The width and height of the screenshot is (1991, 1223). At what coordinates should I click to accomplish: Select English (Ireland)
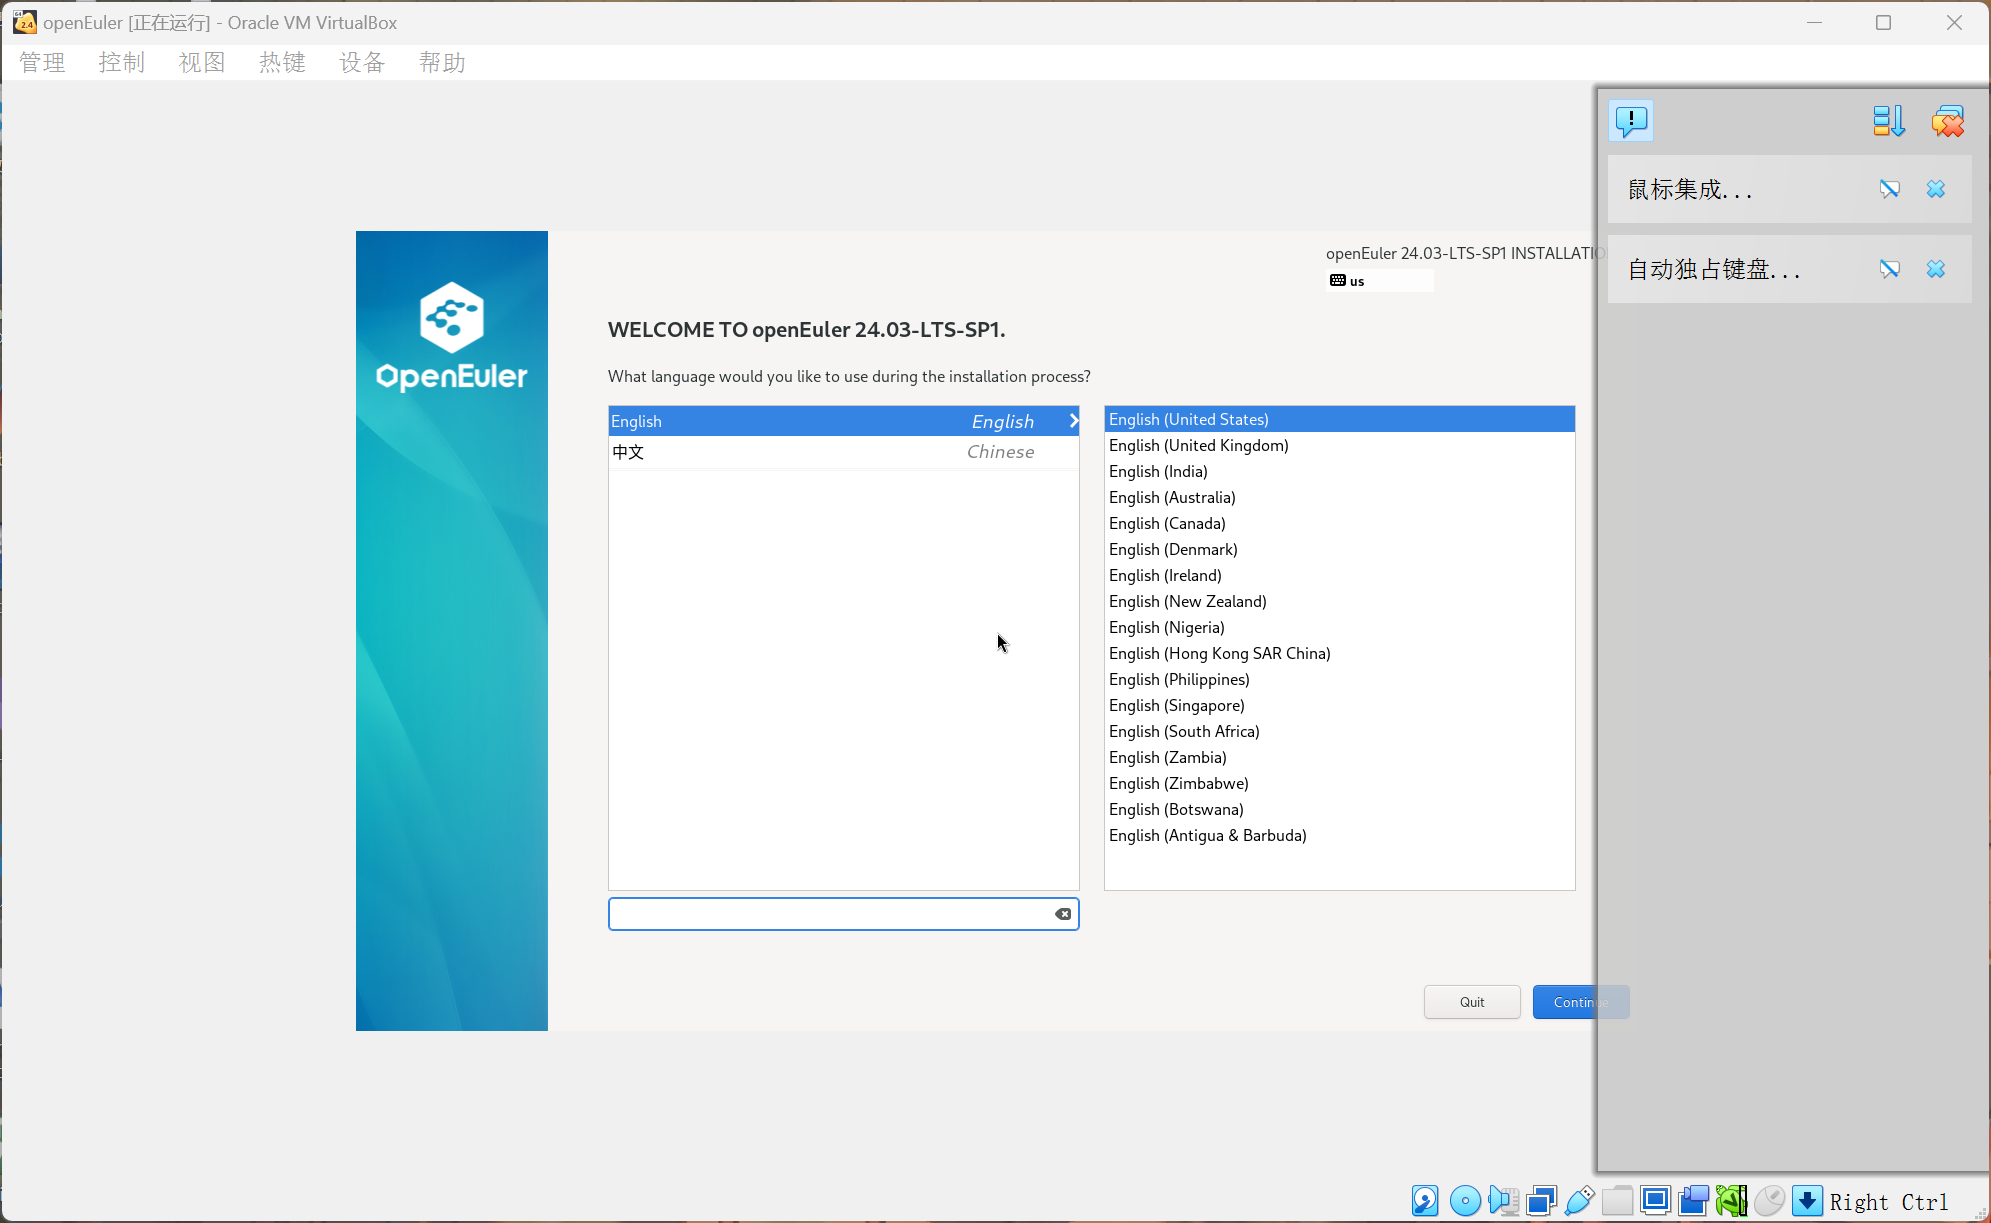[x=1340, y=575]
